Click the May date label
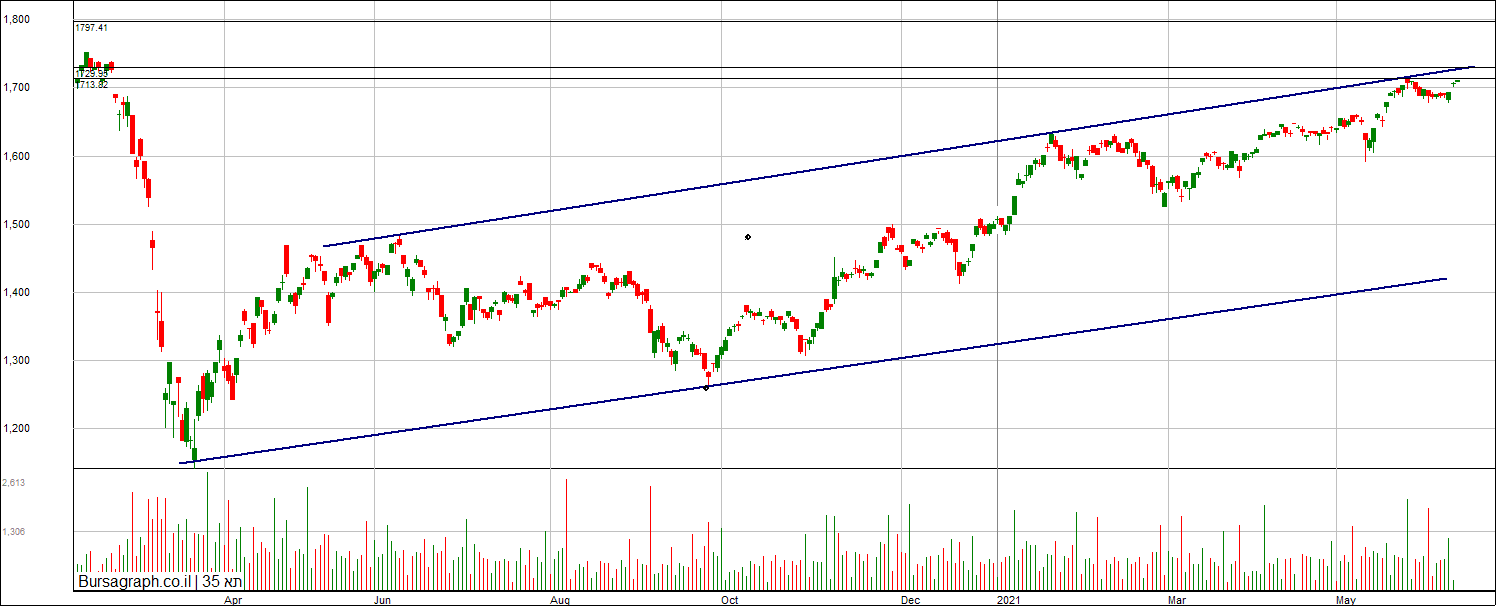Image resolution: width=1496 pixels, height=606 pixels. tap(1347, 600)
